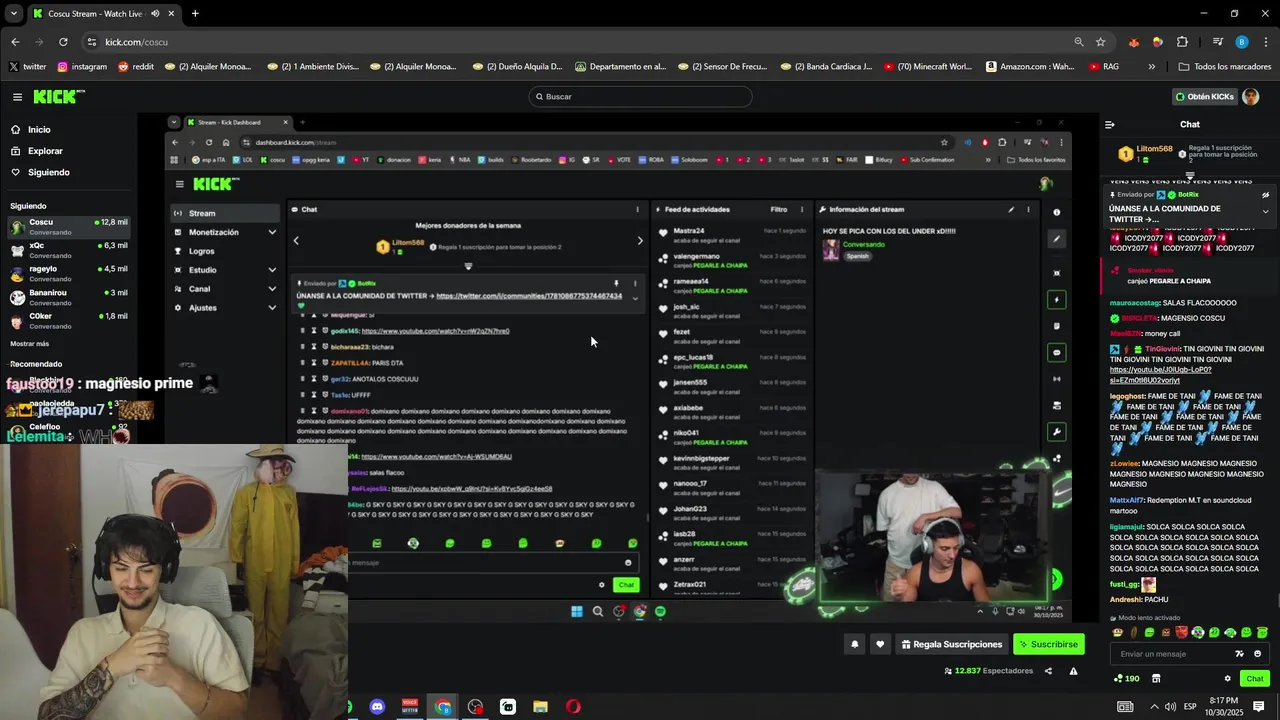Expand Ajustes in the streamed dashboard sidebar
The height and width of the screenshot is (720, 1280).
[x=226, y=308]
